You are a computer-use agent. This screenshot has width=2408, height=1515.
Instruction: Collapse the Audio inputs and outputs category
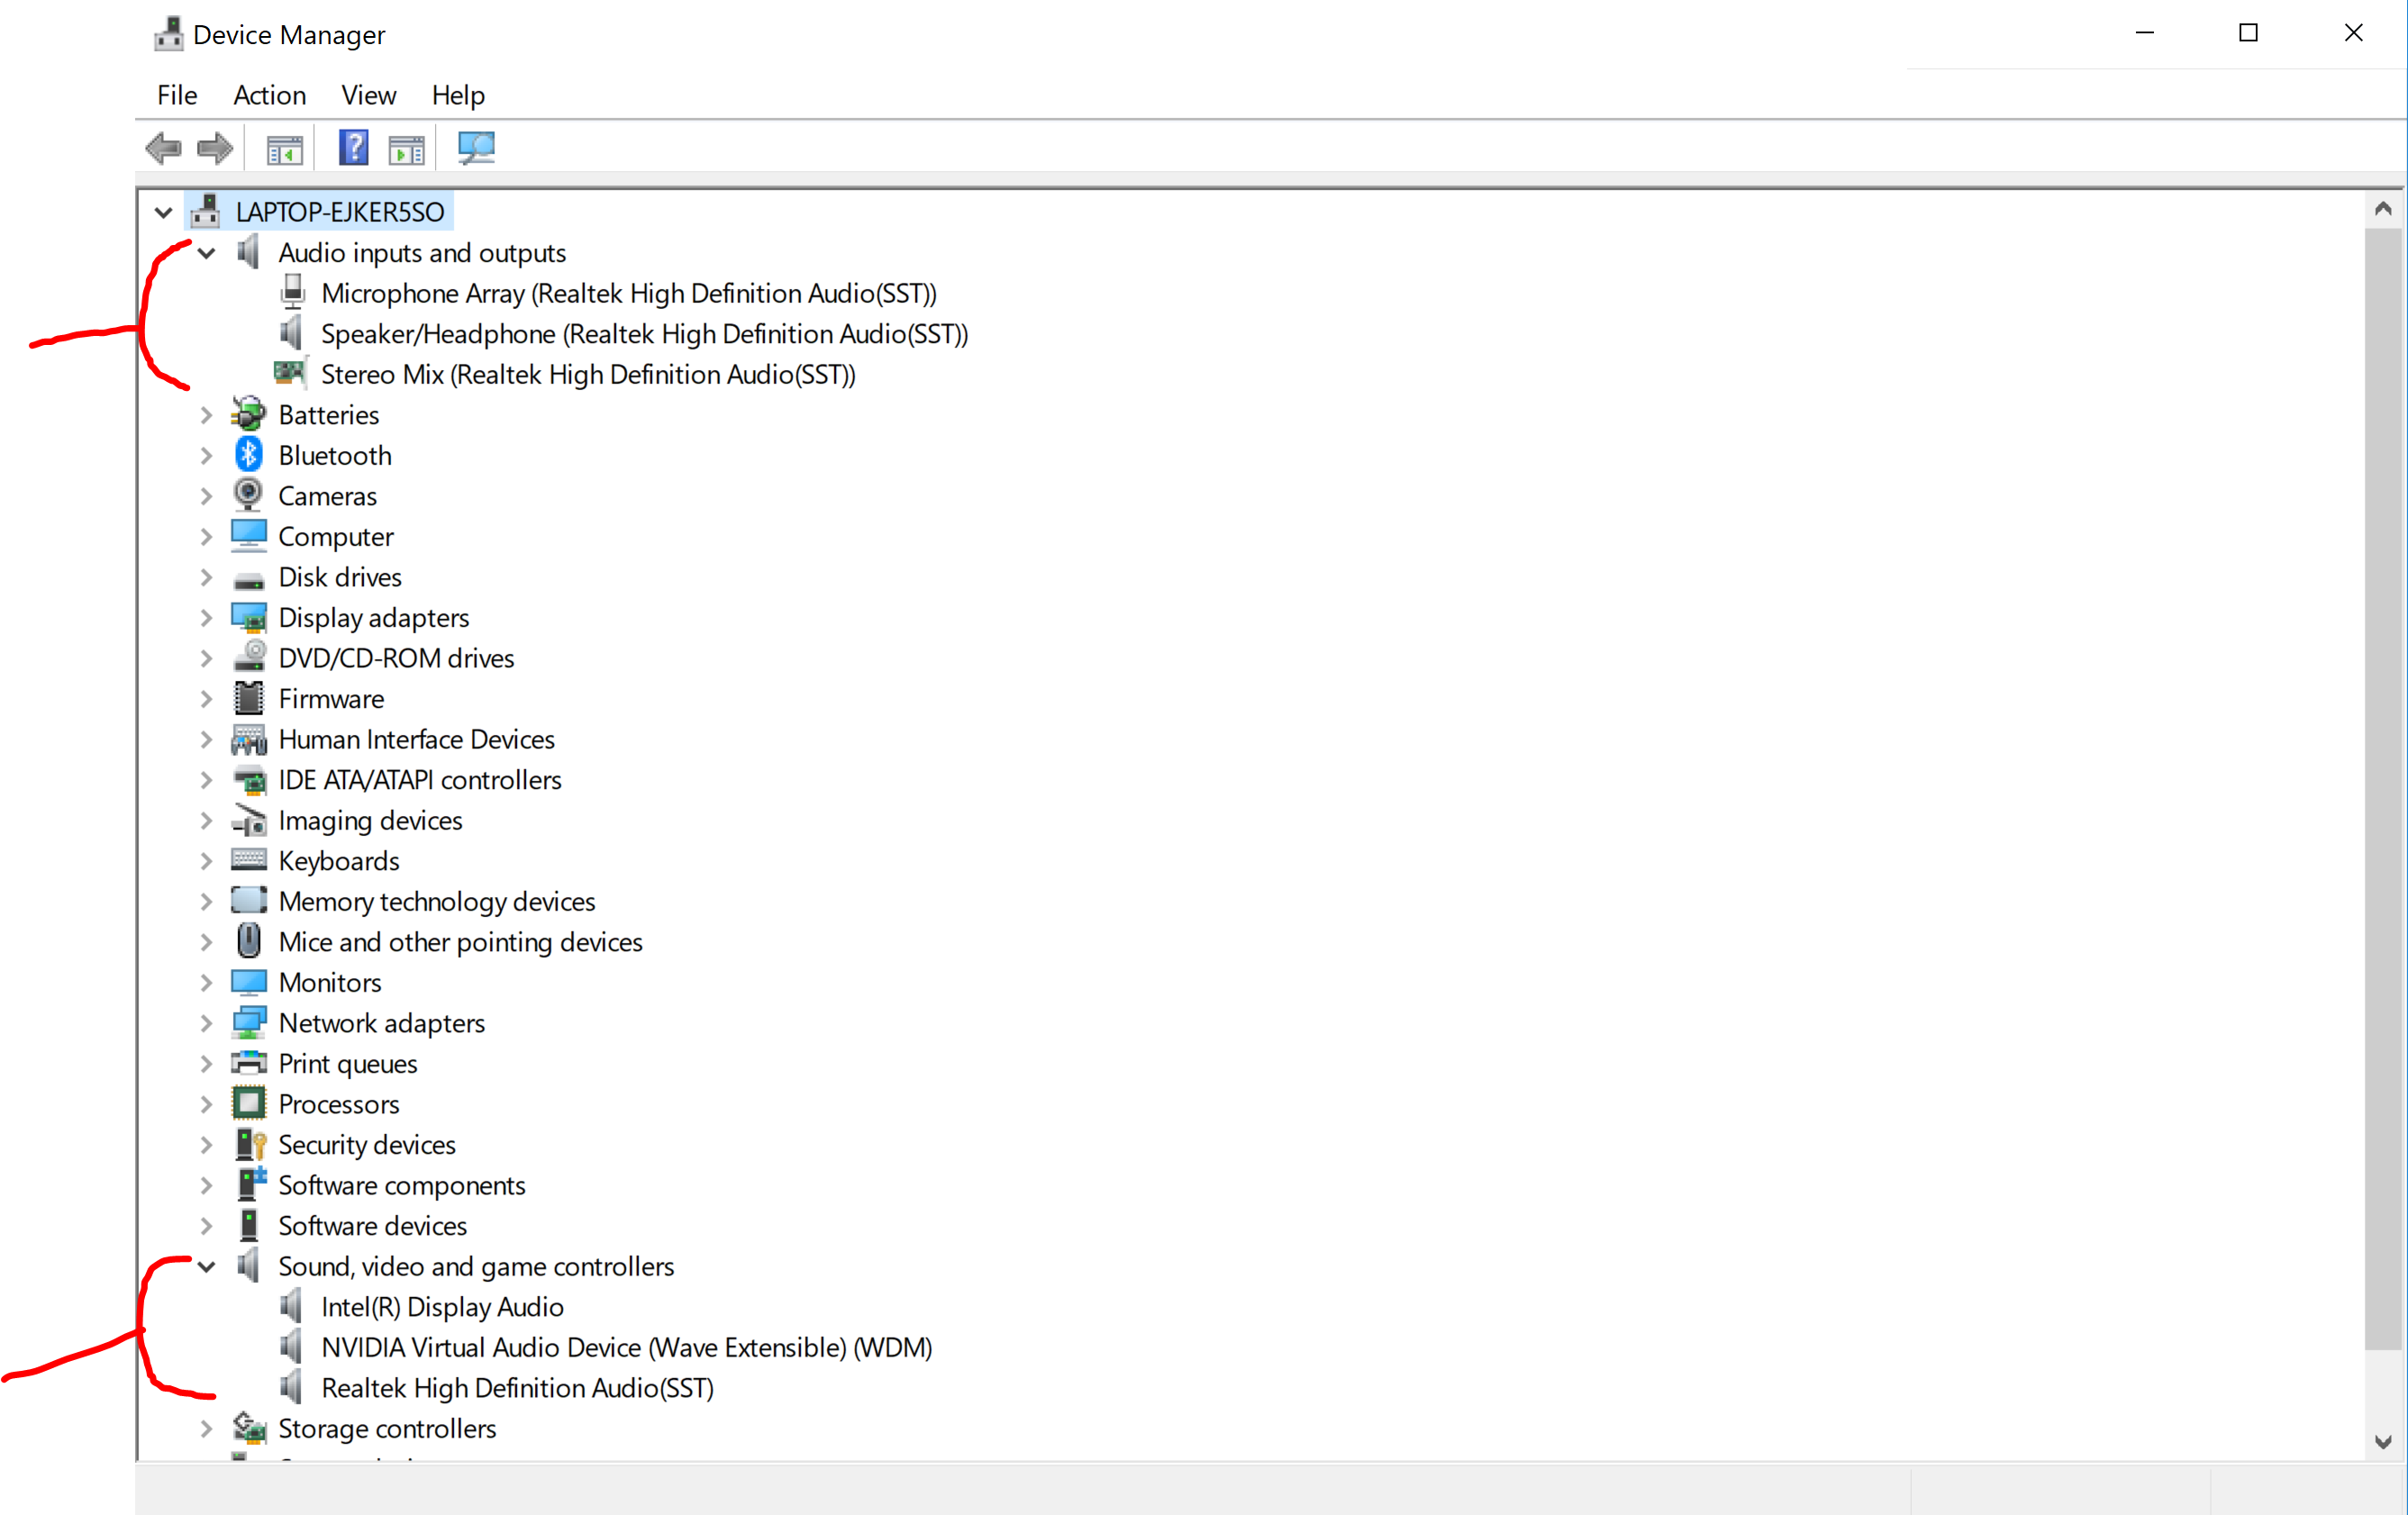click(206, 253)
